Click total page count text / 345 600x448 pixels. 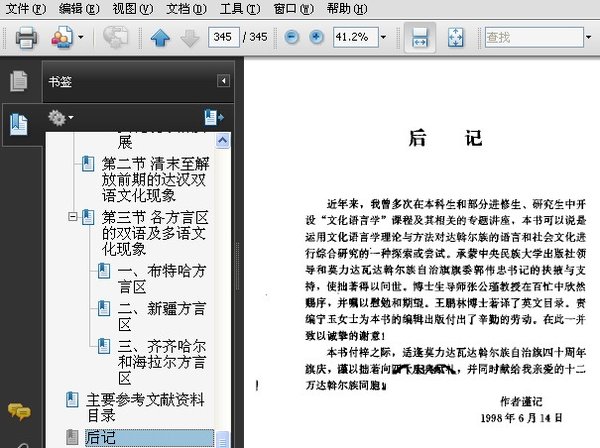[x=255, y=37]
